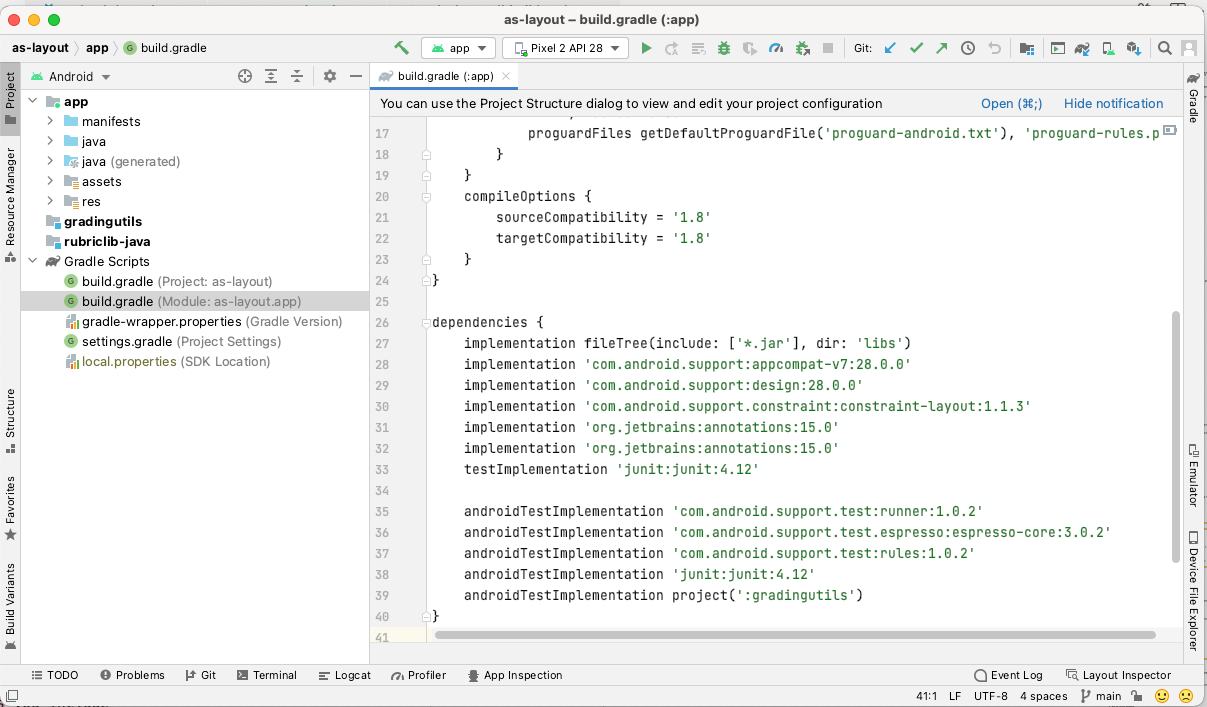1207x707 pixels.
Task: Click the editor horizontal scrollbar
Action: pos(796,635)
